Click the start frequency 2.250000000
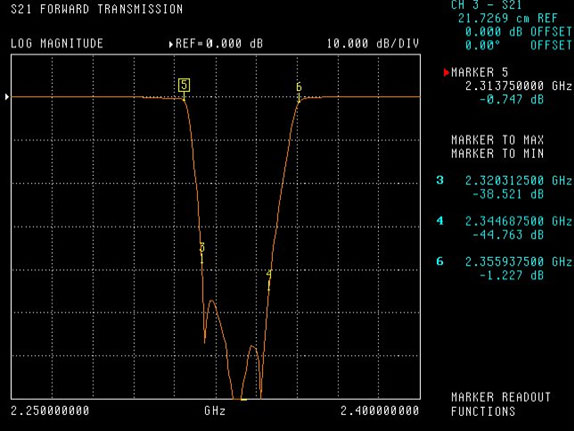 click(x=50, y=411)
